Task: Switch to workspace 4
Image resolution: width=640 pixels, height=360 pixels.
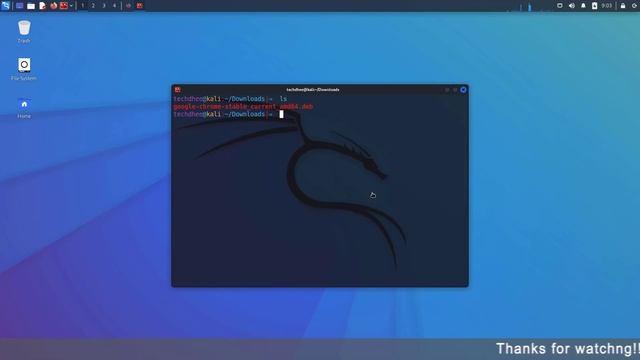Action: click(x=114, y=6)
